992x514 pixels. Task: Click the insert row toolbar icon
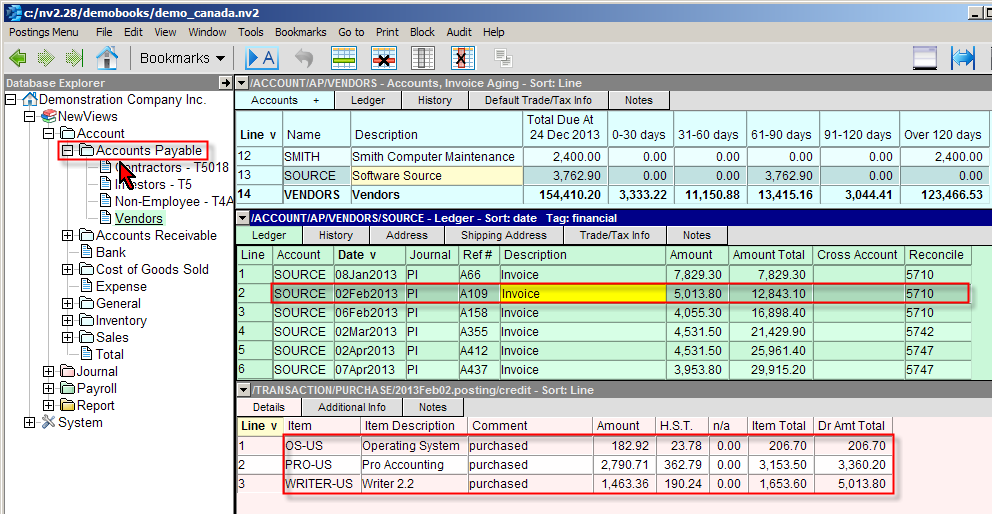[x=344, y=58]
